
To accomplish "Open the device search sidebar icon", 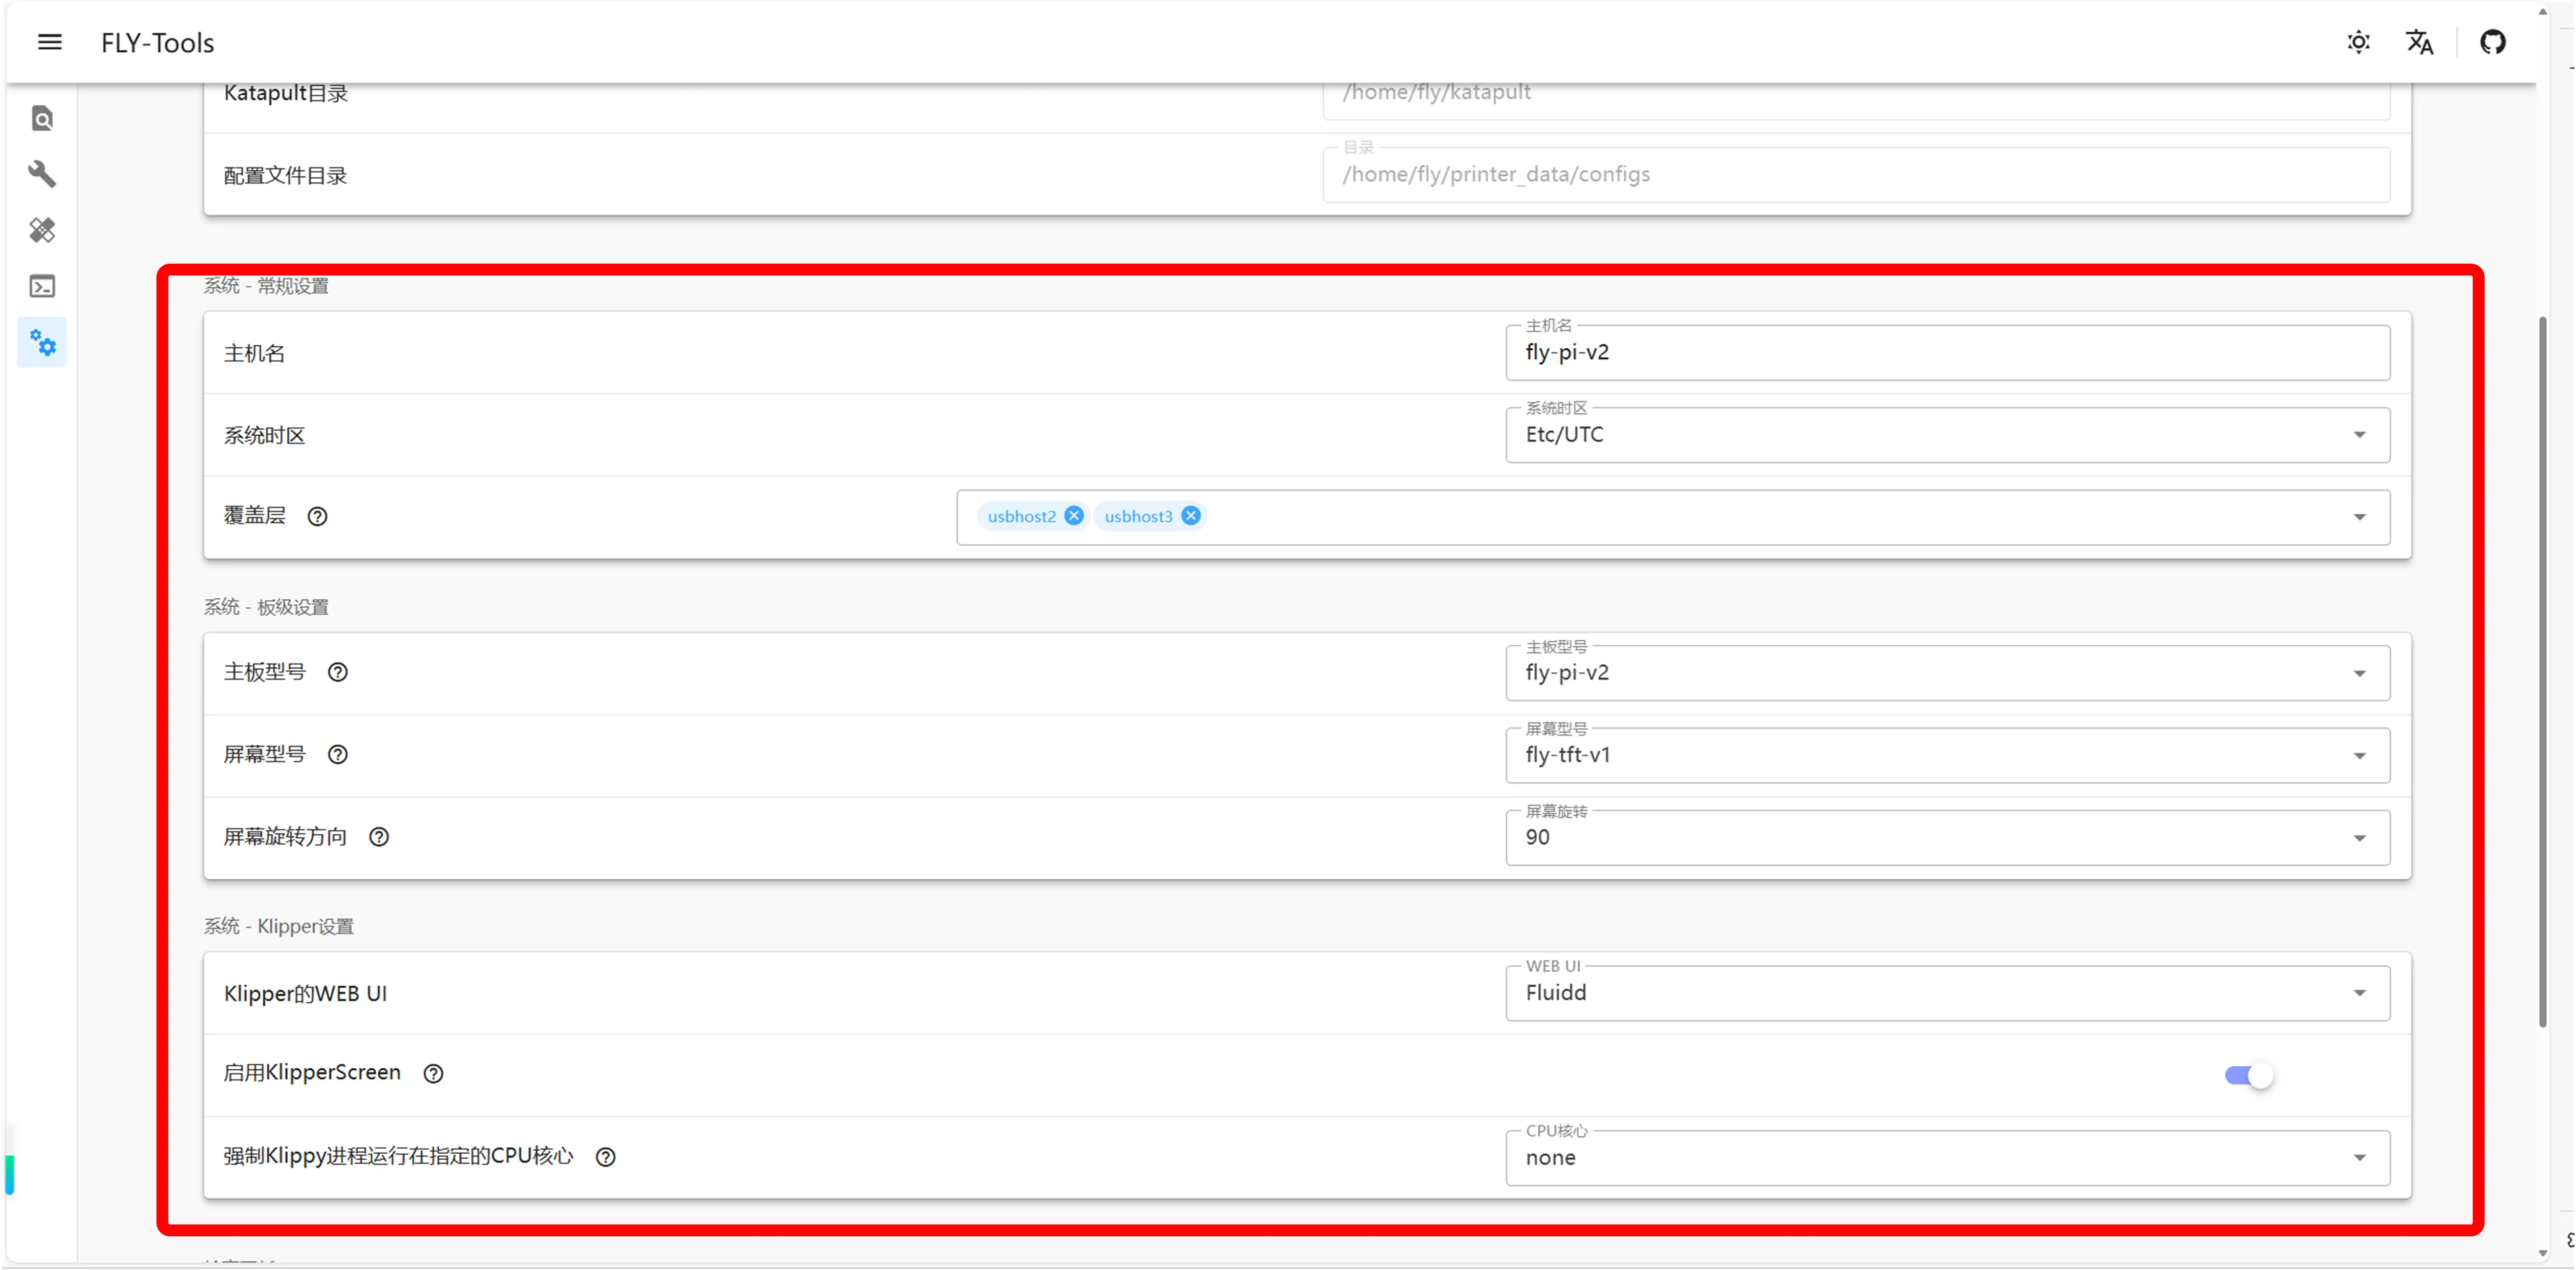I will 42,119.
